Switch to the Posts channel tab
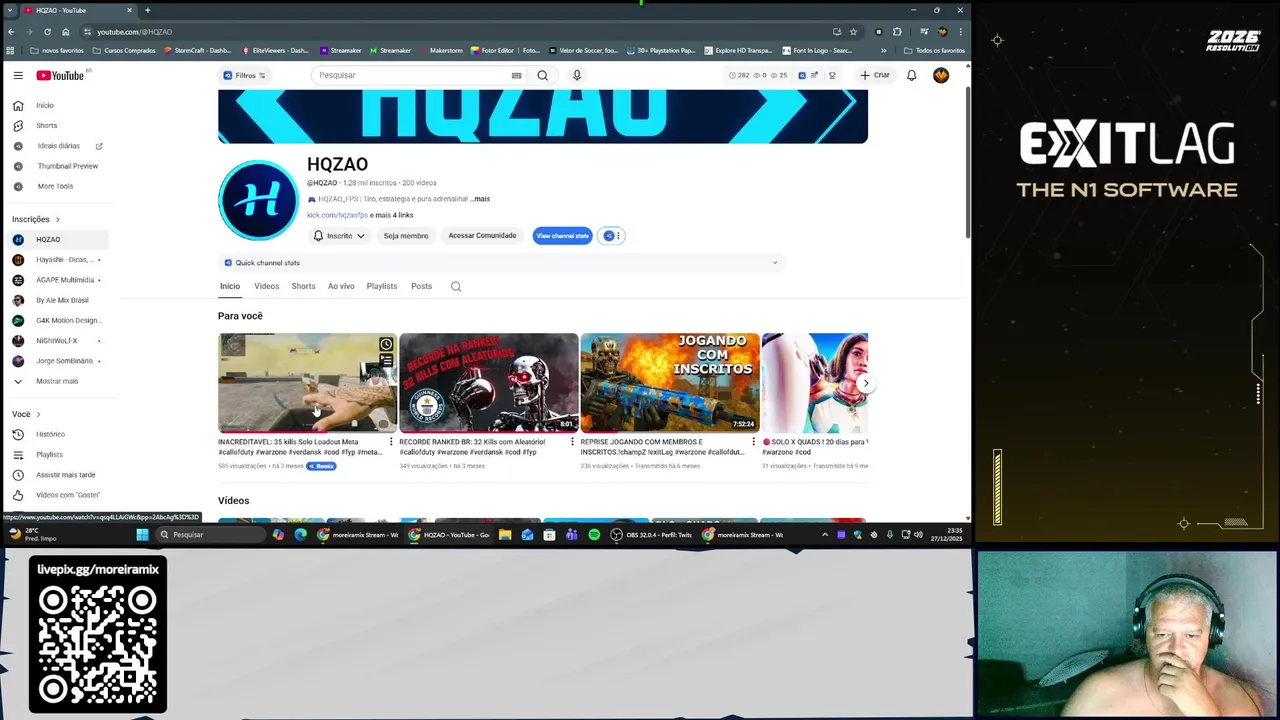Screen dimensions: 1280x720 tap(421, 286)
